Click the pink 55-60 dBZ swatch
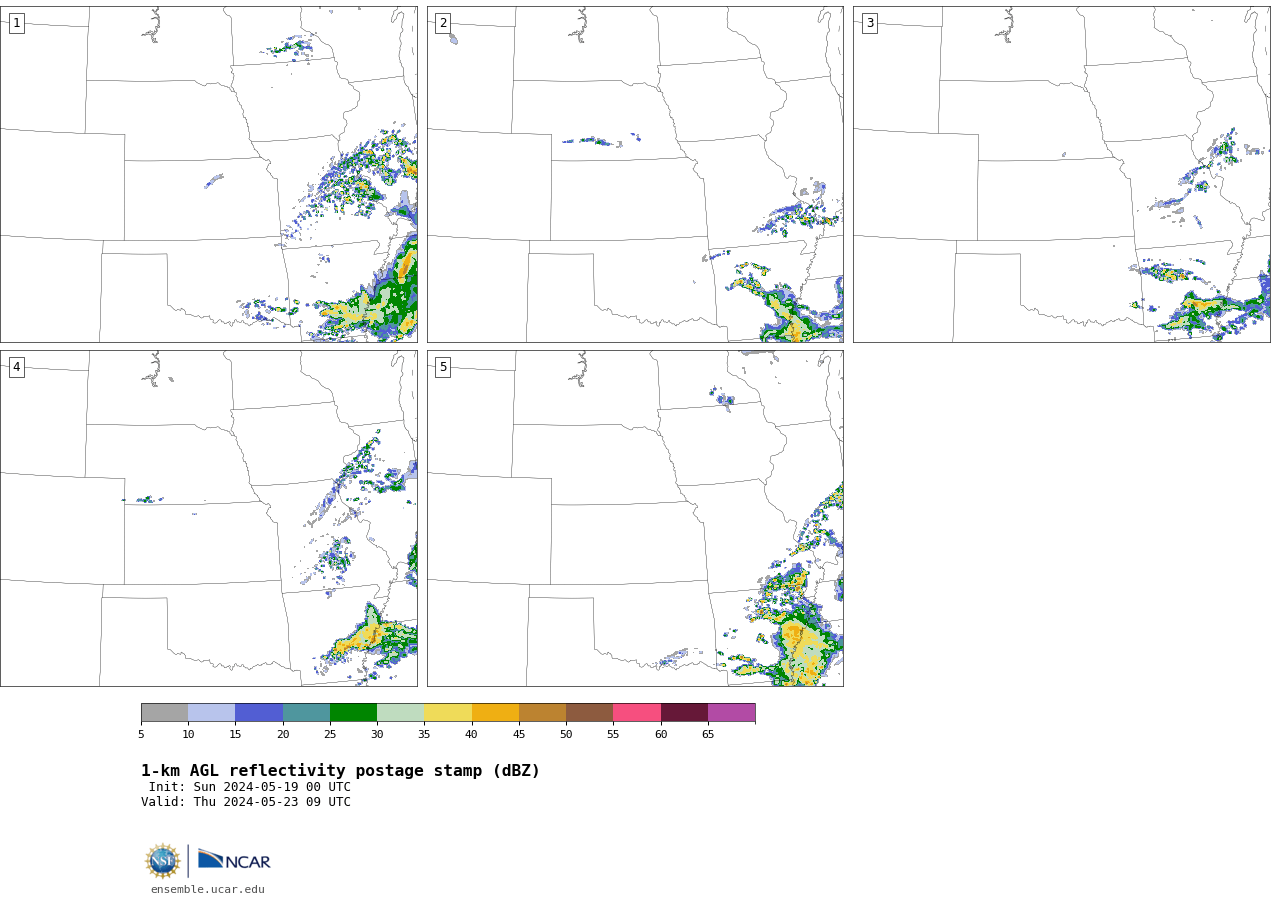 tap(637, 712)
